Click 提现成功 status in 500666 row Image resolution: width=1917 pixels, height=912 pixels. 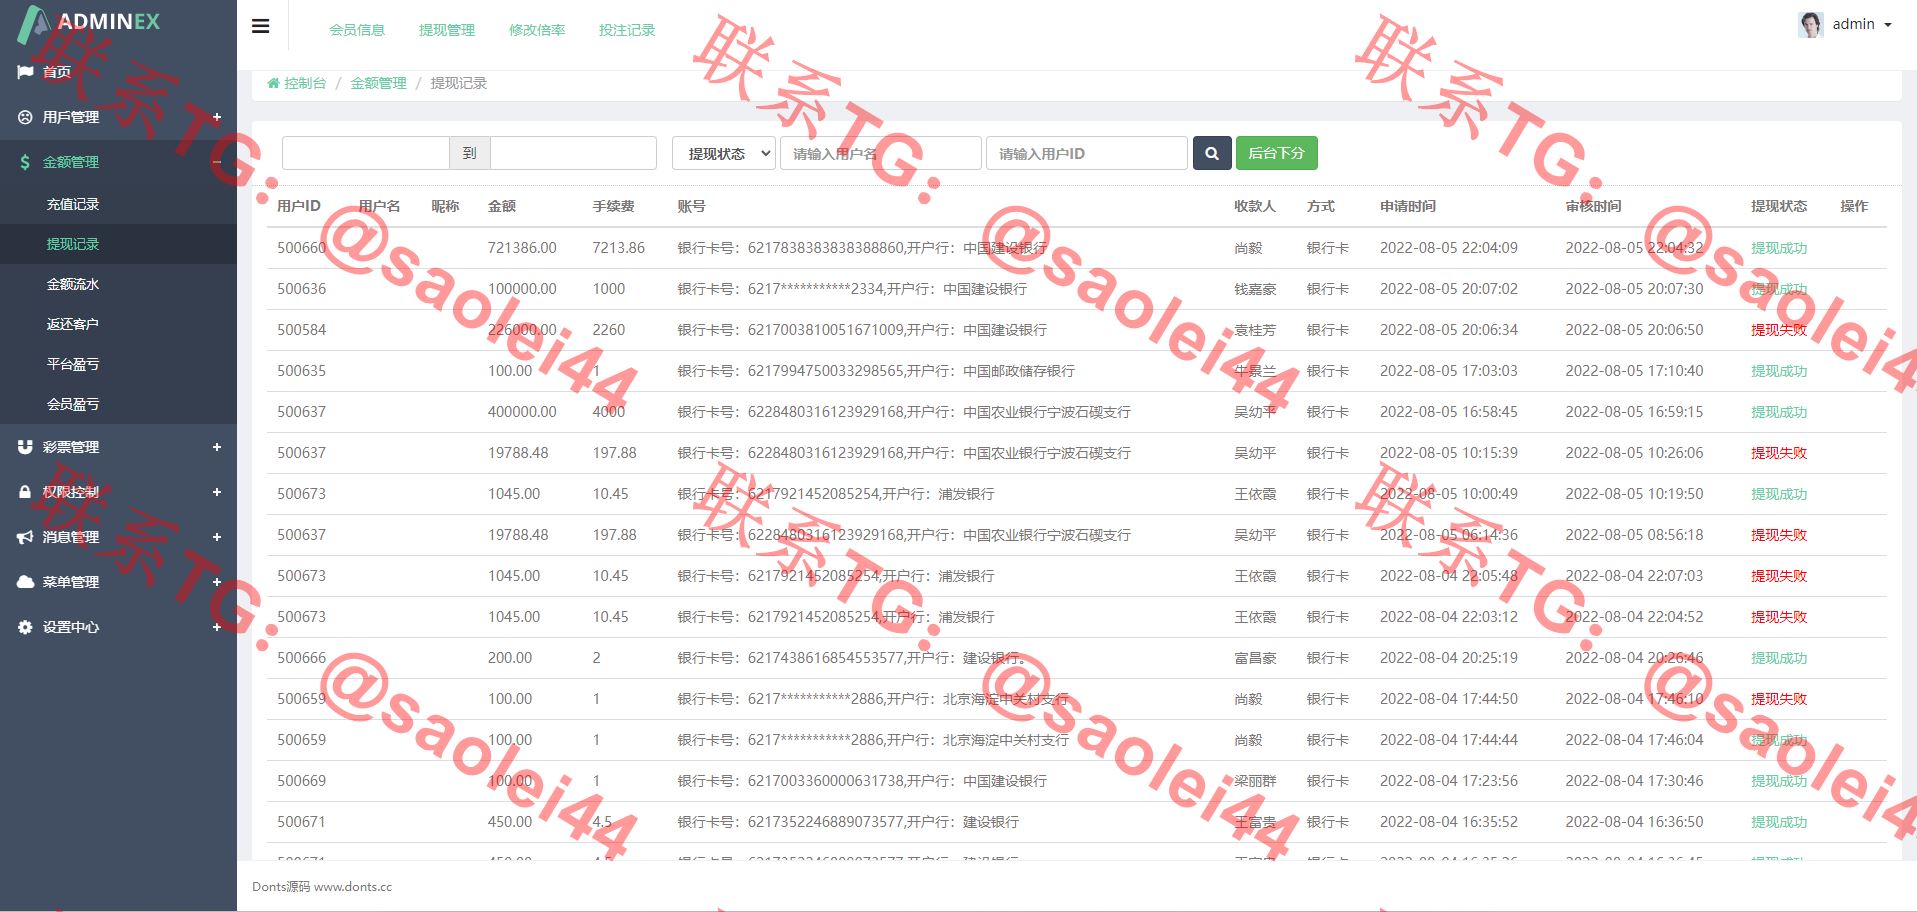coord(1779,658)
